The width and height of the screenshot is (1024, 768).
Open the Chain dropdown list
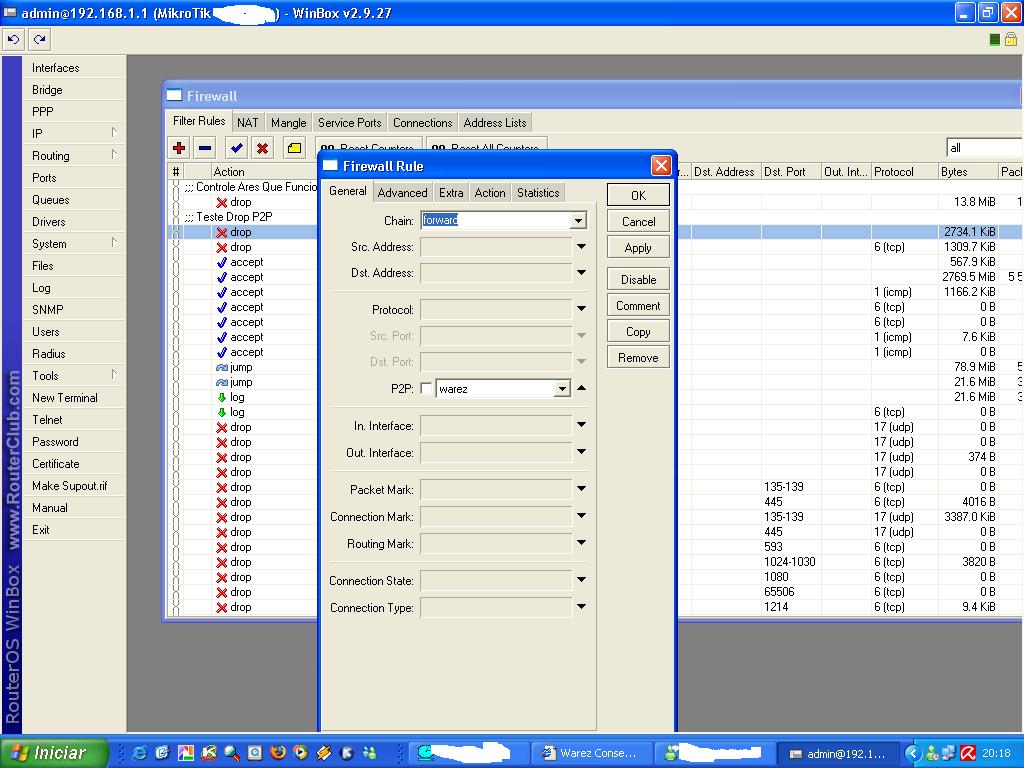[578, 221]
